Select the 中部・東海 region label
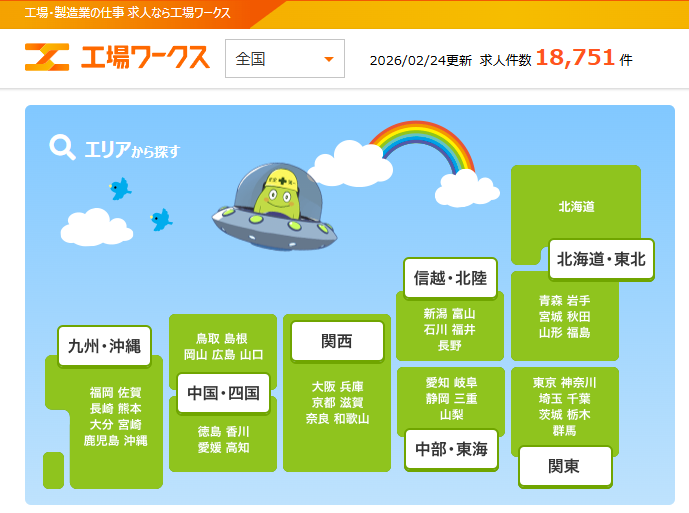 (x=450, y=450)
